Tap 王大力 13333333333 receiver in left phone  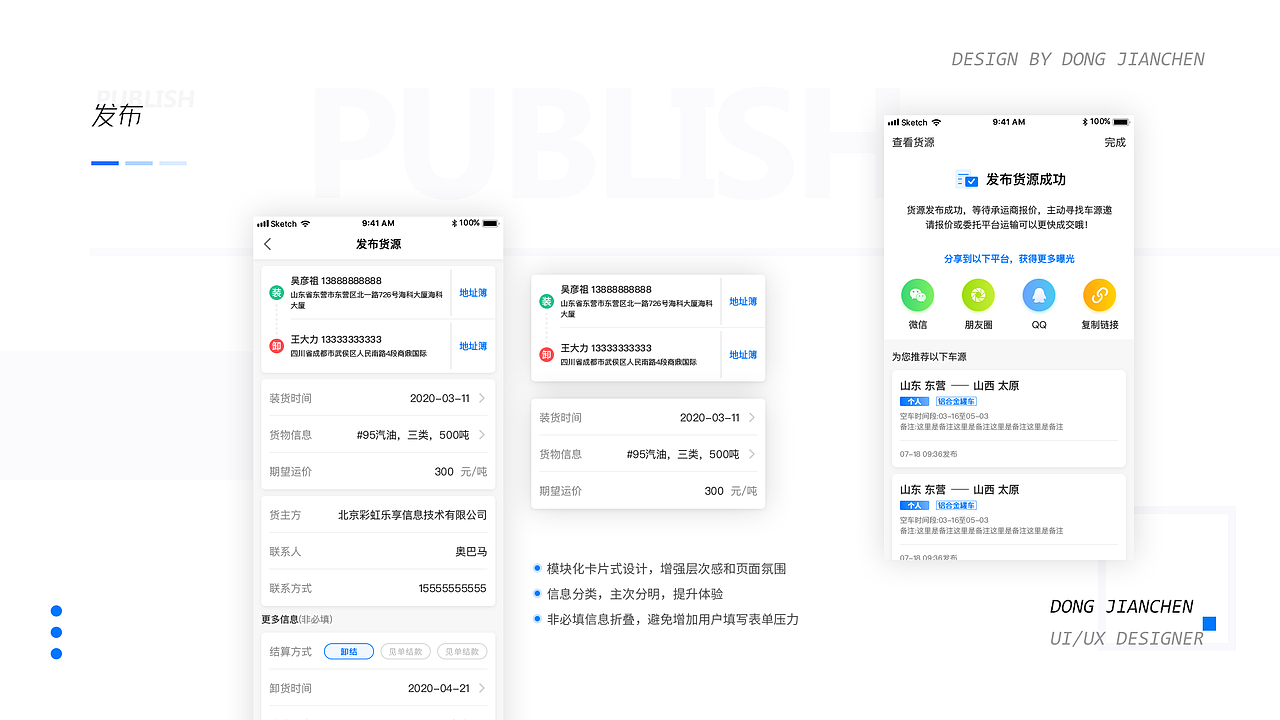[336, 339]
